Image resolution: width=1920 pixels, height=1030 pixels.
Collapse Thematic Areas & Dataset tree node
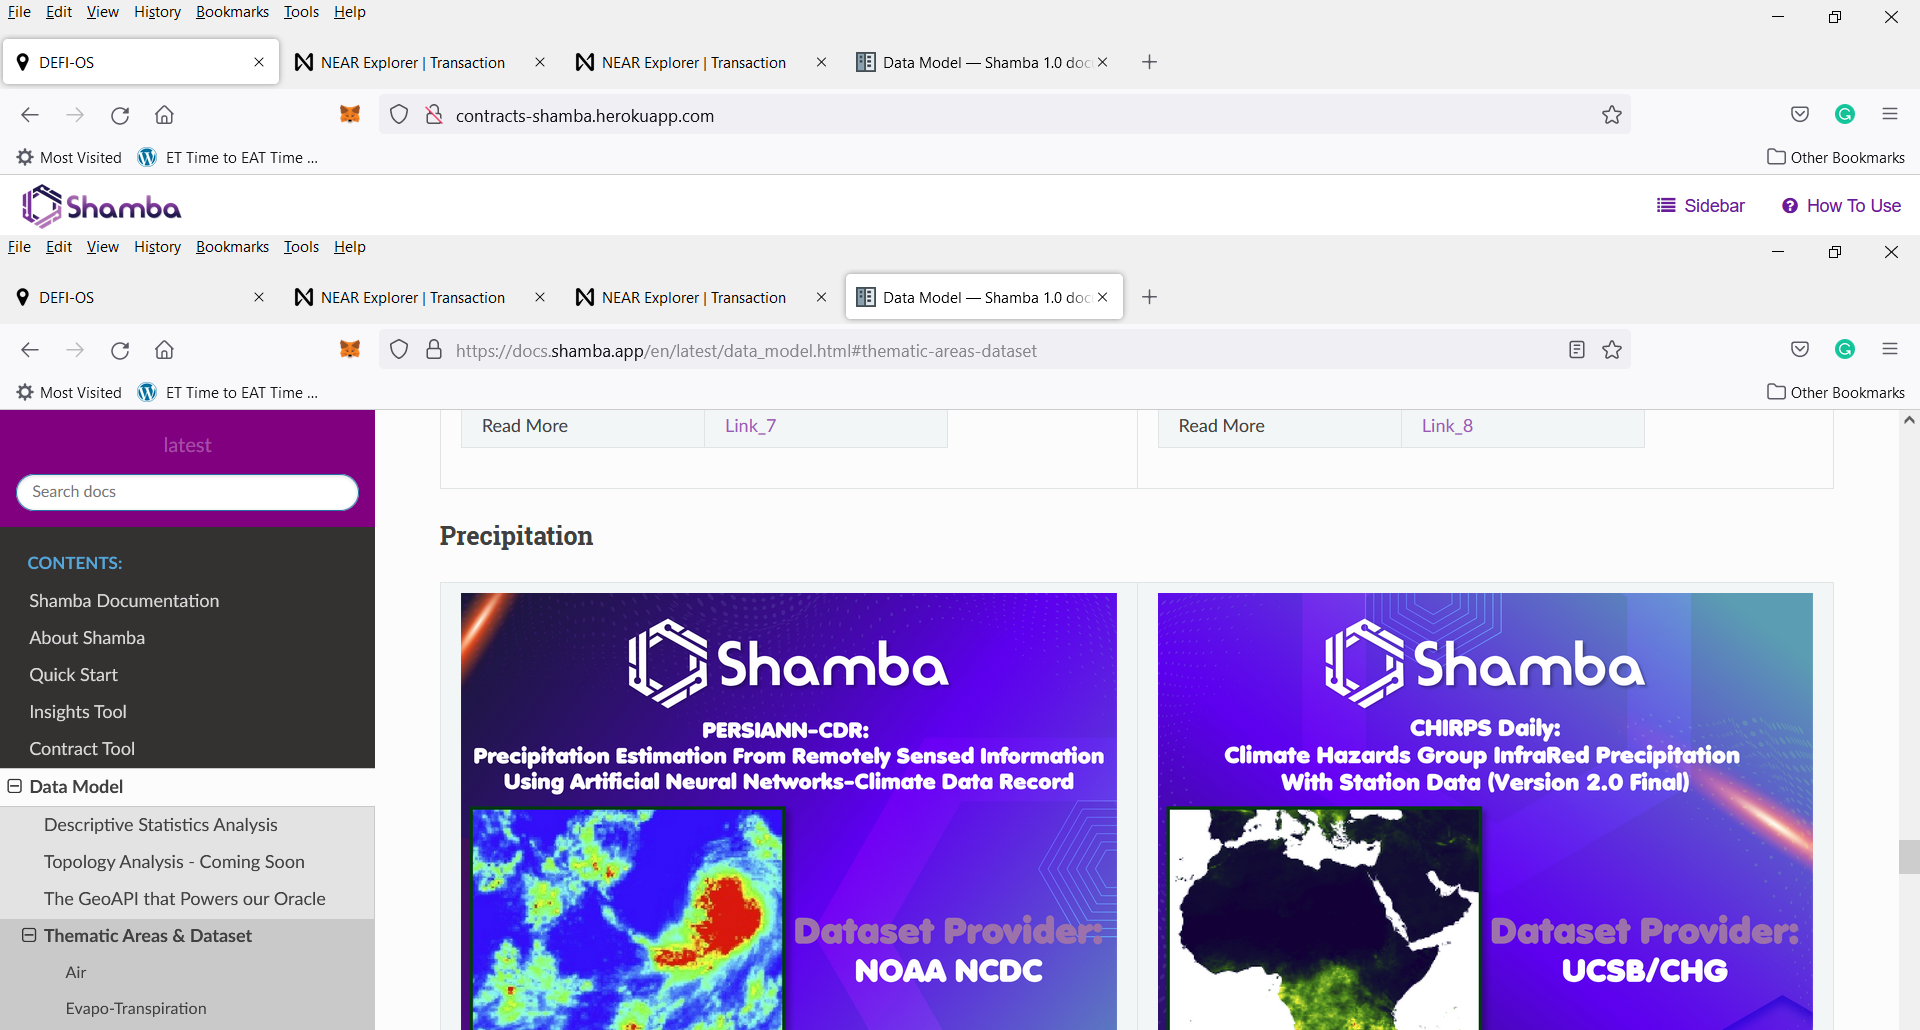coord(29,935)
